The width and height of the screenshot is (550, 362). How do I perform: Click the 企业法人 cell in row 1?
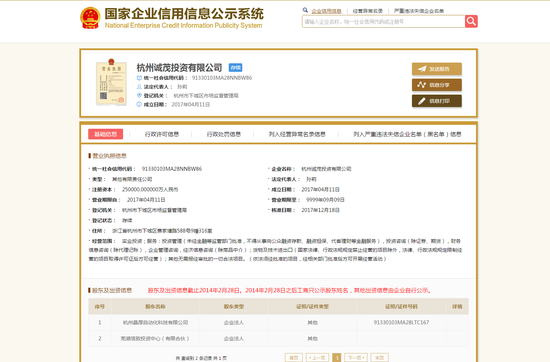(x=234, y=322)
